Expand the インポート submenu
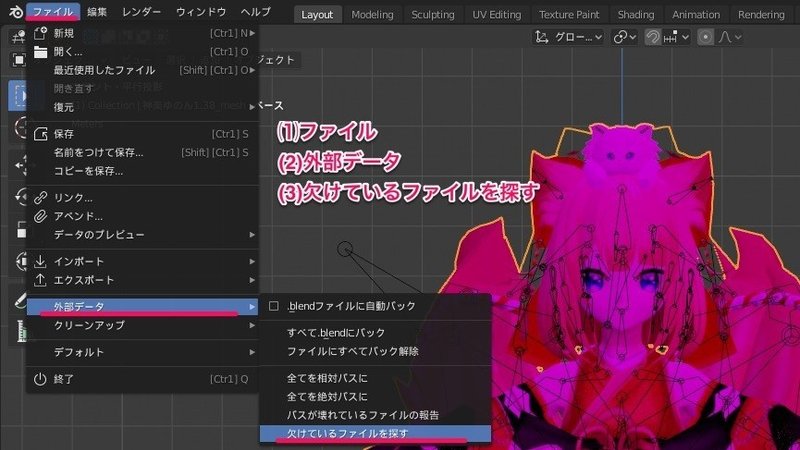The image size is (800, 450). pos(142,261)
